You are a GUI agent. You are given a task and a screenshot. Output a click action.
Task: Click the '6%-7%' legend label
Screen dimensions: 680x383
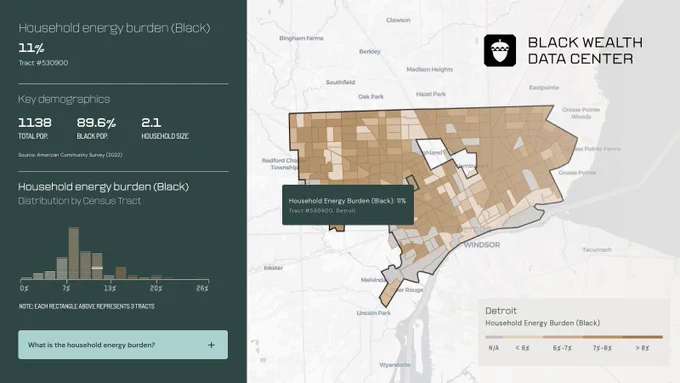(562, 348)
